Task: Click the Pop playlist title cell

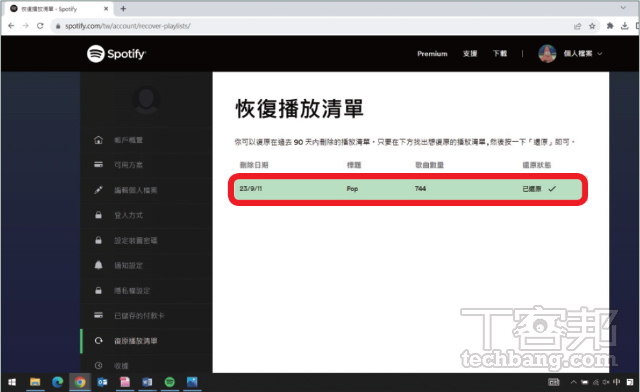Action: (352, 189)
